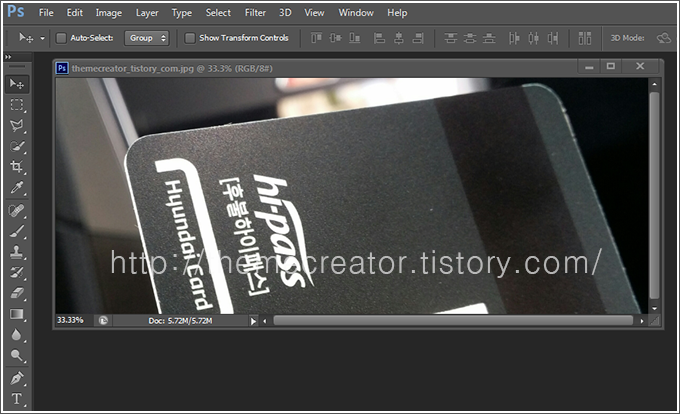Screen dimensions: 680x414
Task: Click Distribute Left Edges icon
Action: (x=514, y=38)
